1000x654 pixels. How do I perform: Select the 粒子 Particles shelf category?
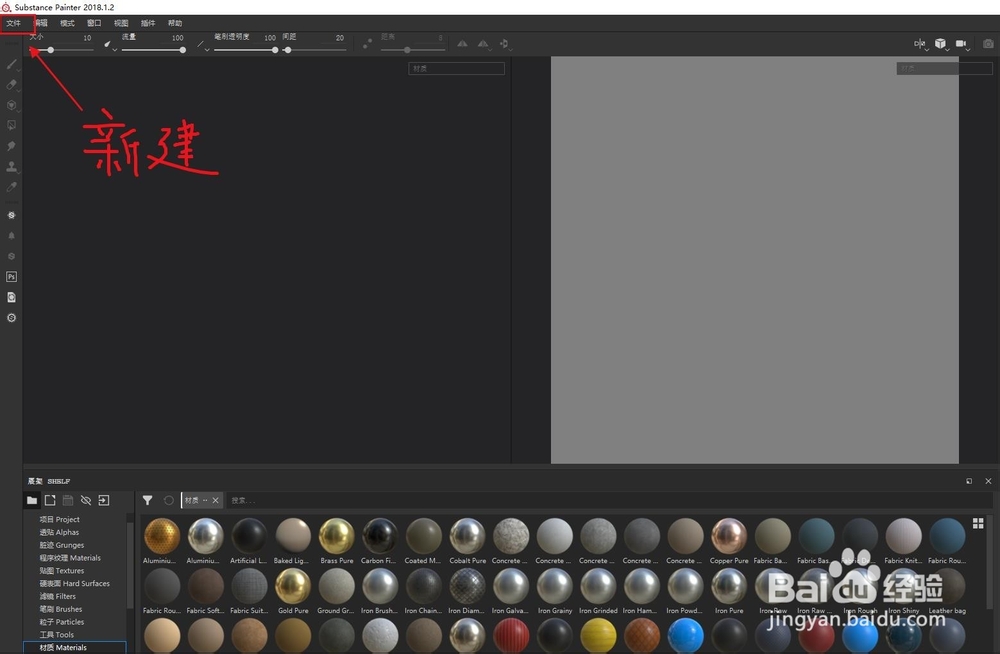(62, 621)
